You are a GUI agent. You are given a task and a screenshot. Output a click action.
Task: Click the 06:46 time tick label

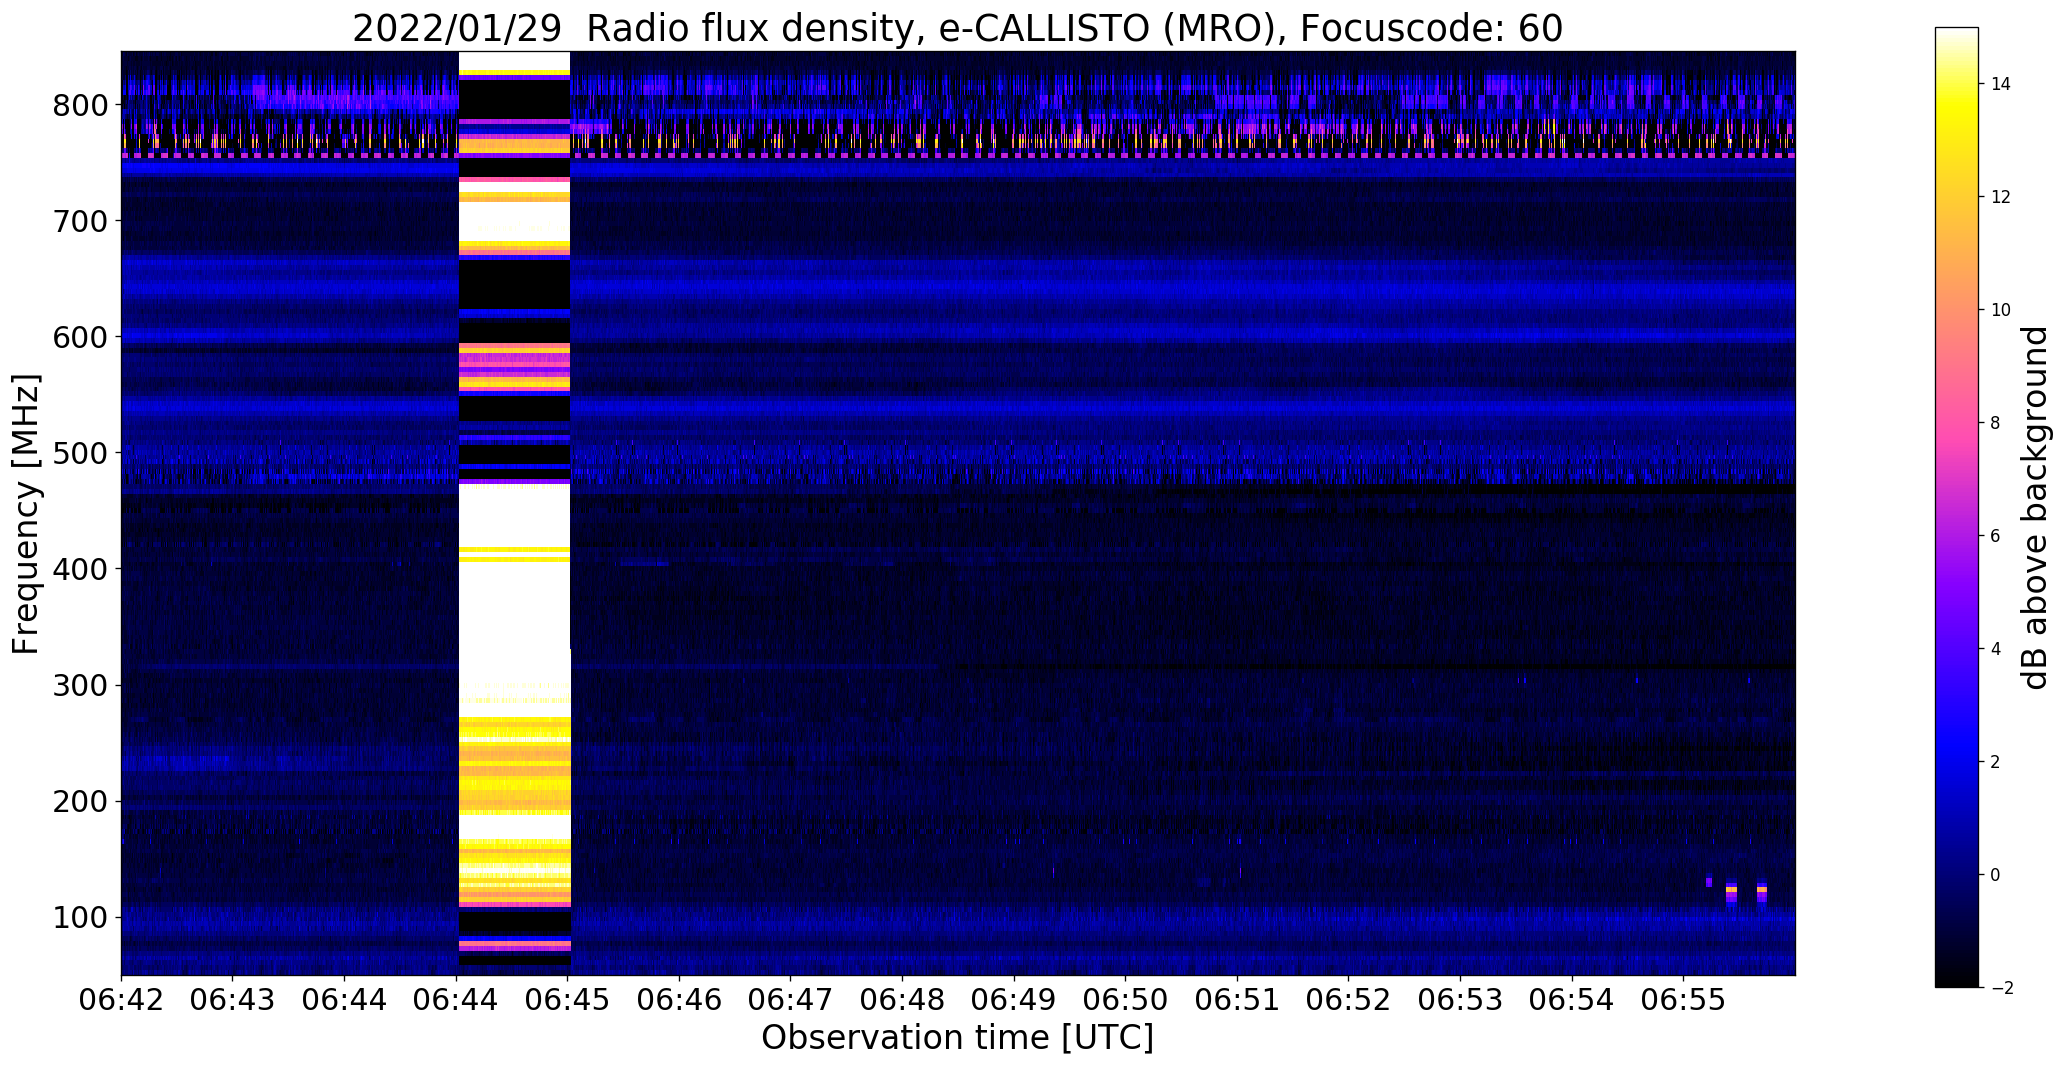point(680,1002)
